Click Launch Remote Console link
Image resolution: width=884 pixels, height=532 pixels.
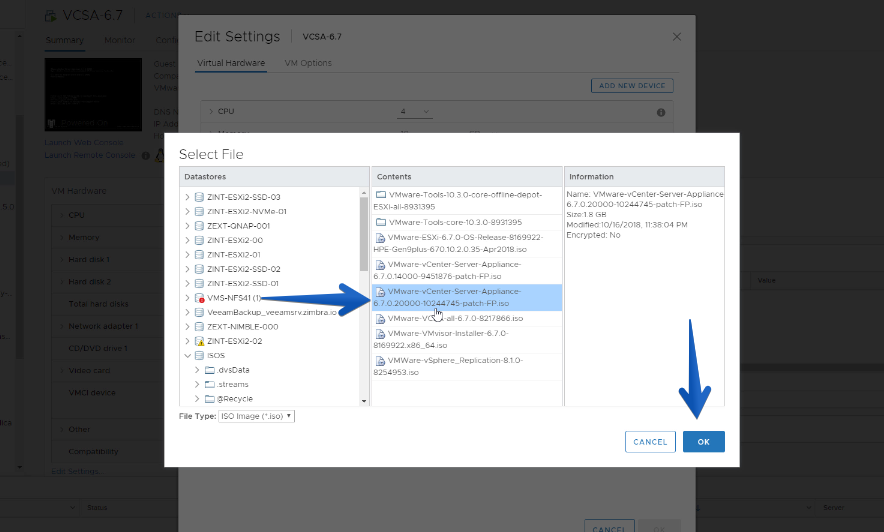coord(90,155)
